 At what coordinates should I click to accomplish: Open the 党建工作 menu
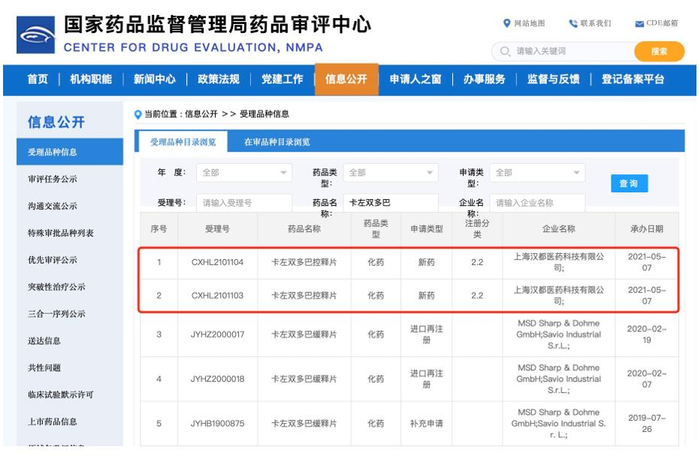(x=282, y=79)
